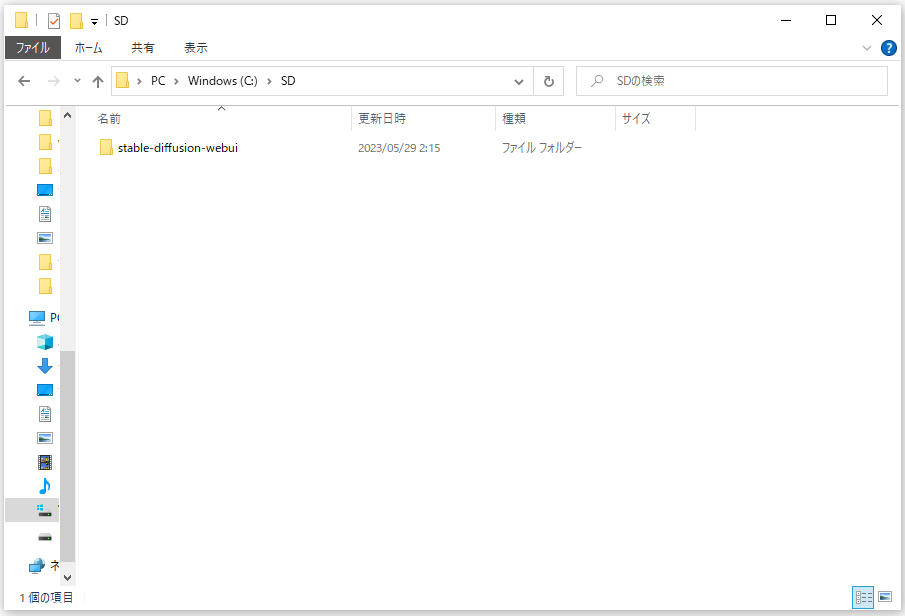Open Music via the note icon
905x616 pixels.
tap(45, 486)
